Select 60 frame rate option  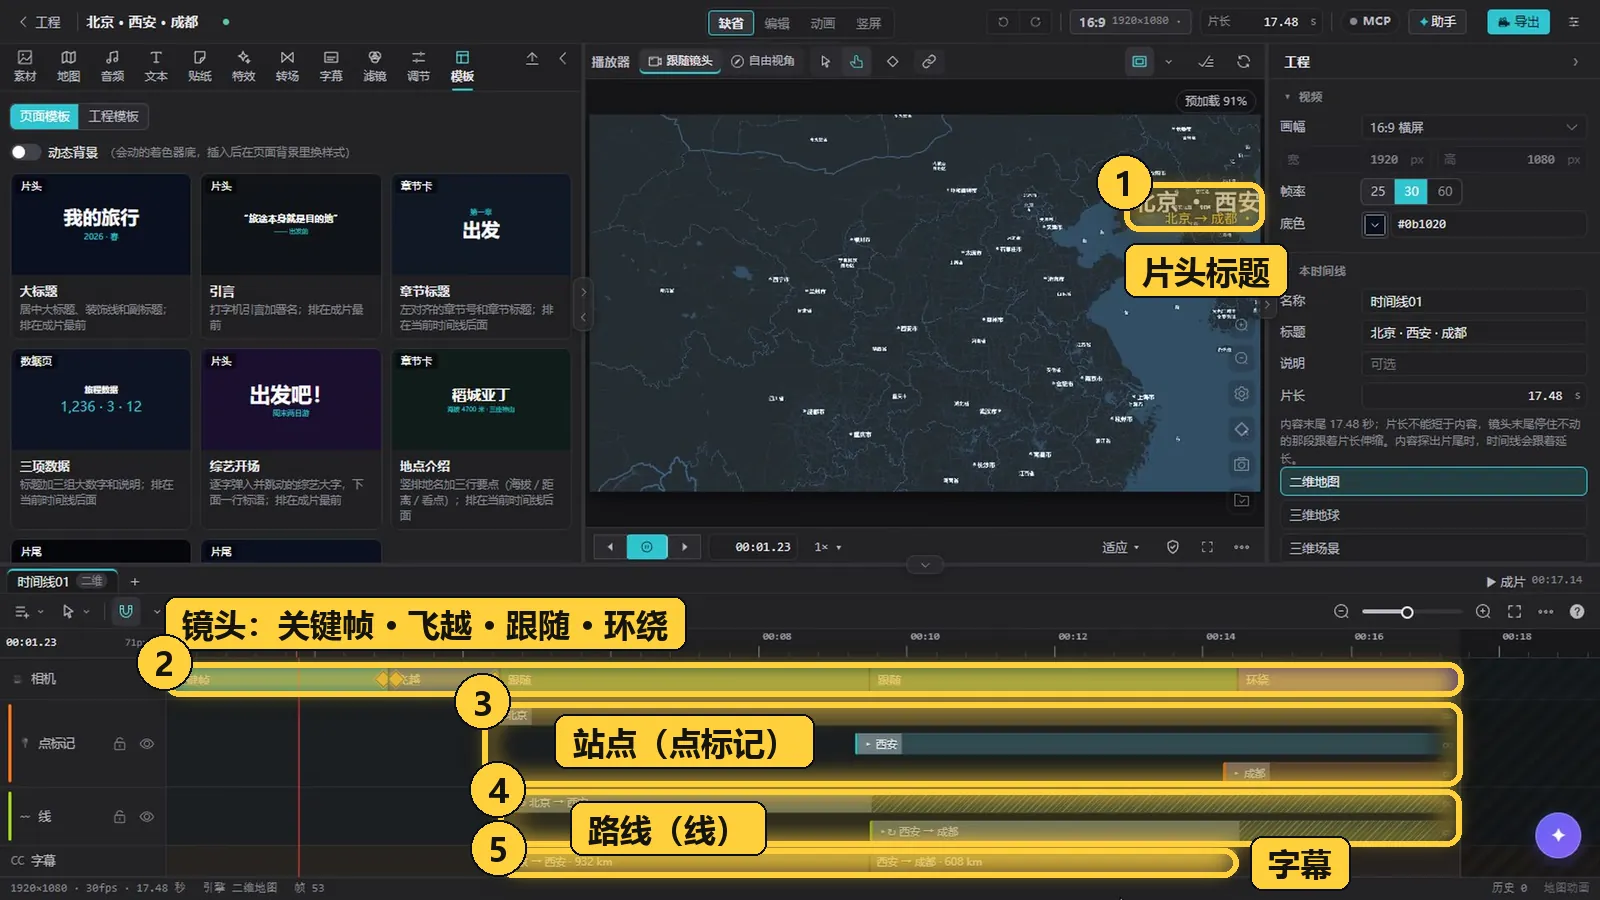tap(1445, 191)
